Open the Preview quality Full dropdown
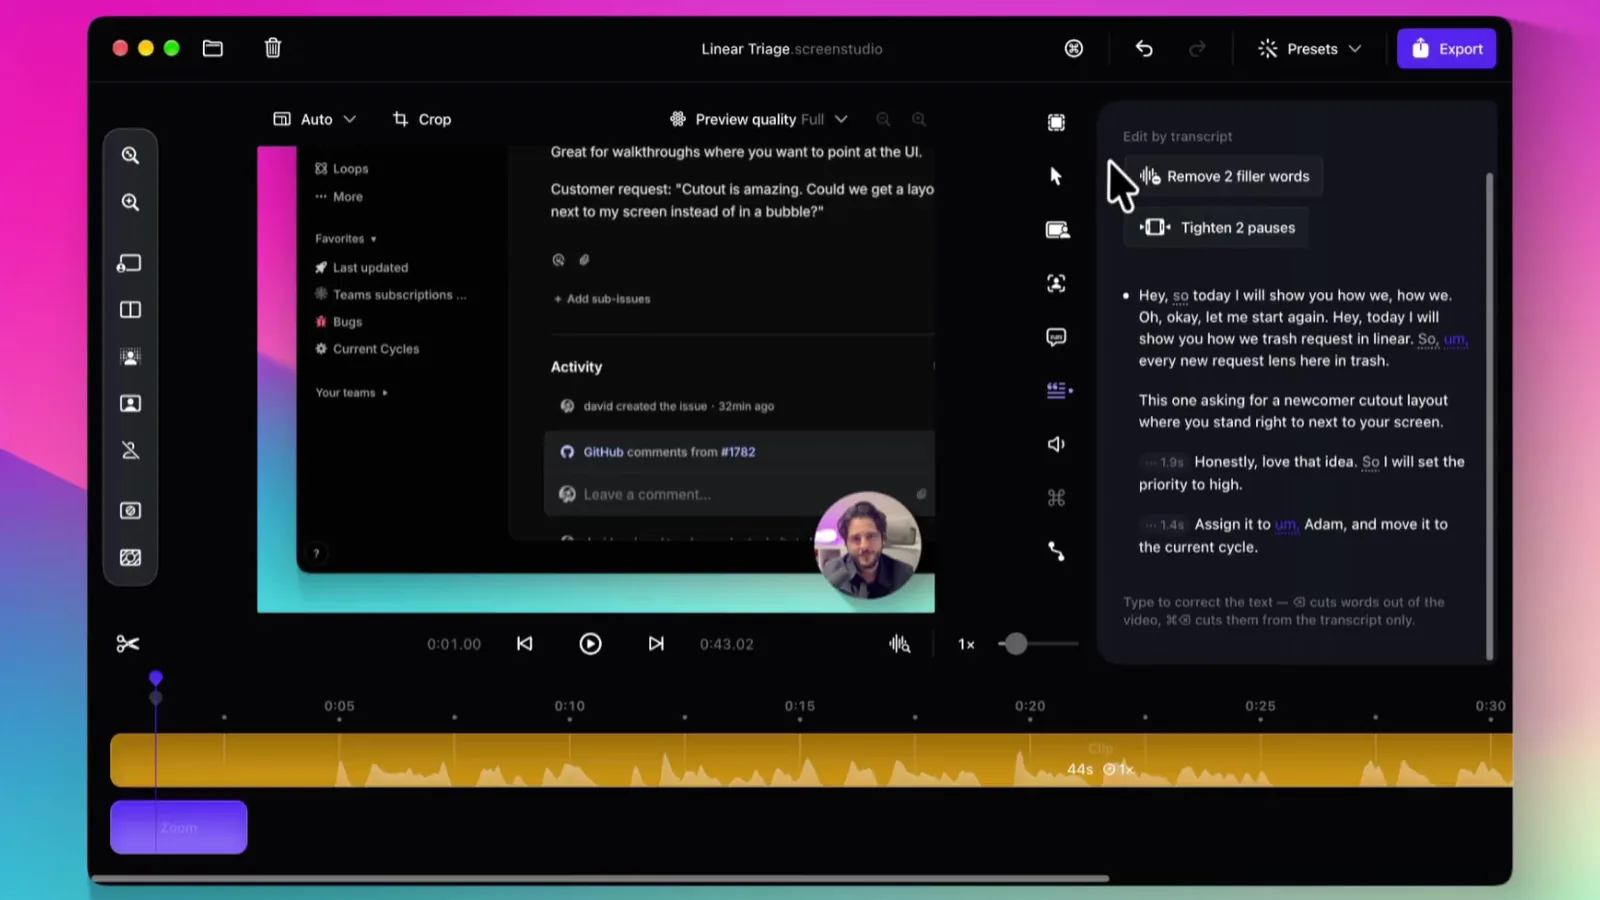 pos(759,119)
